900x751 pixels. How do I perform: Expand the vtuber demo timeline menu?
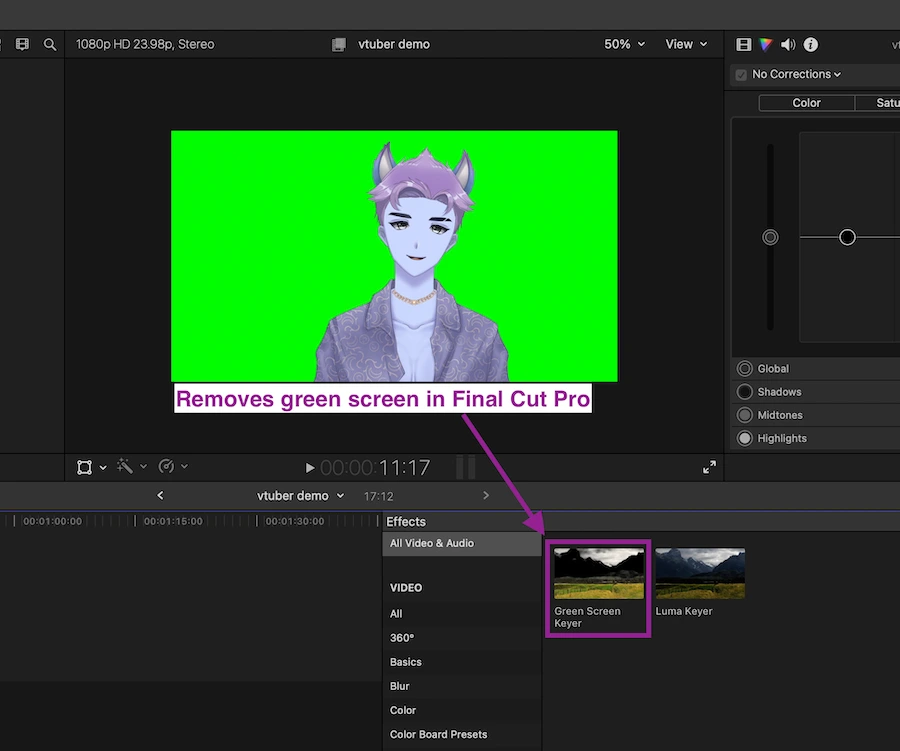coord(300,495)
